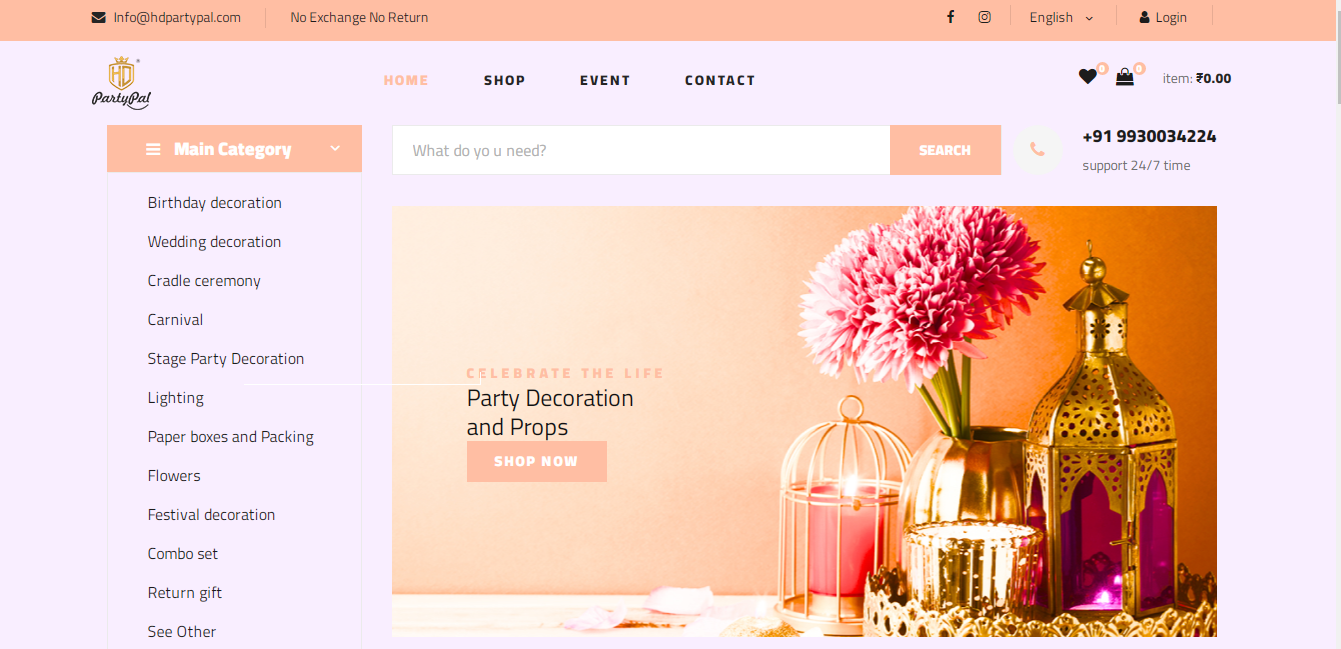Open the CONTACT menu item
The image size is (1341, 649).
pyautogui.click(x=720, y=80)
